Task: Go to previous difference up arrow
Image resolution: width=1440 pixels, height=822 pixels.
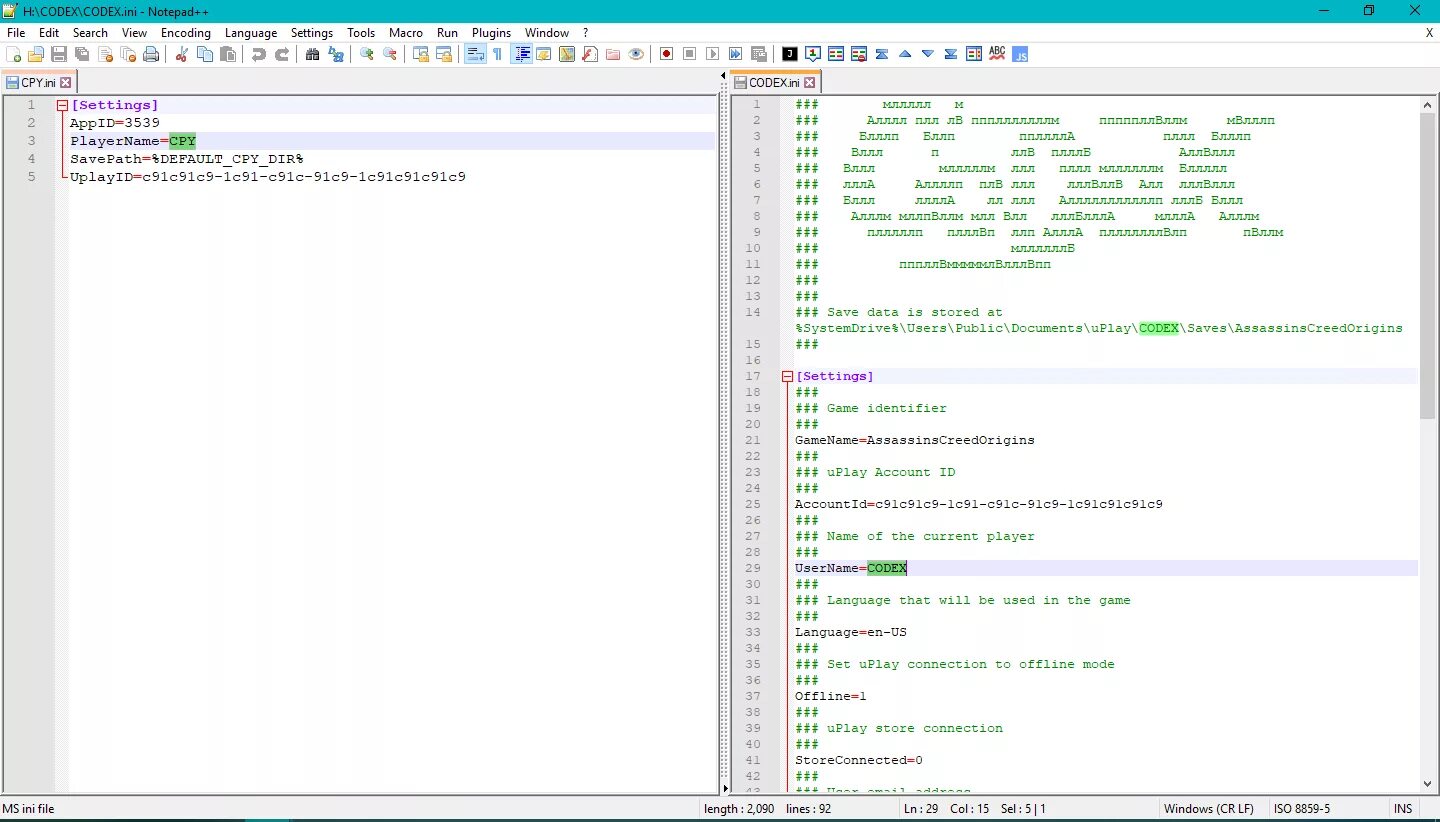Action: point(905,54)
